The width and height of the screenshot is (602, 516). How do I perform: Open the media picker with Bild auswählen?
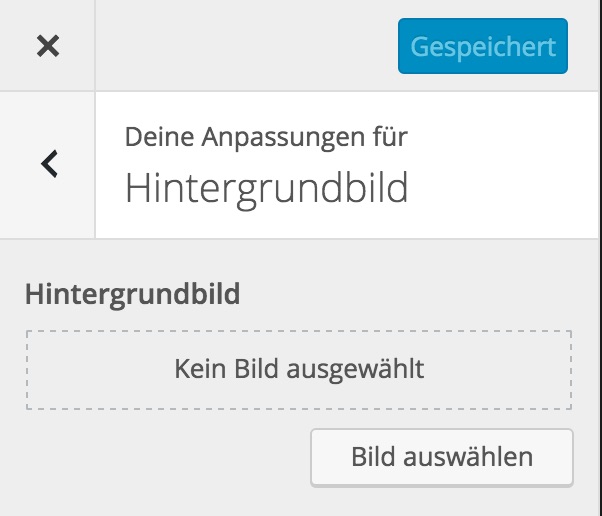click(441, 457)
